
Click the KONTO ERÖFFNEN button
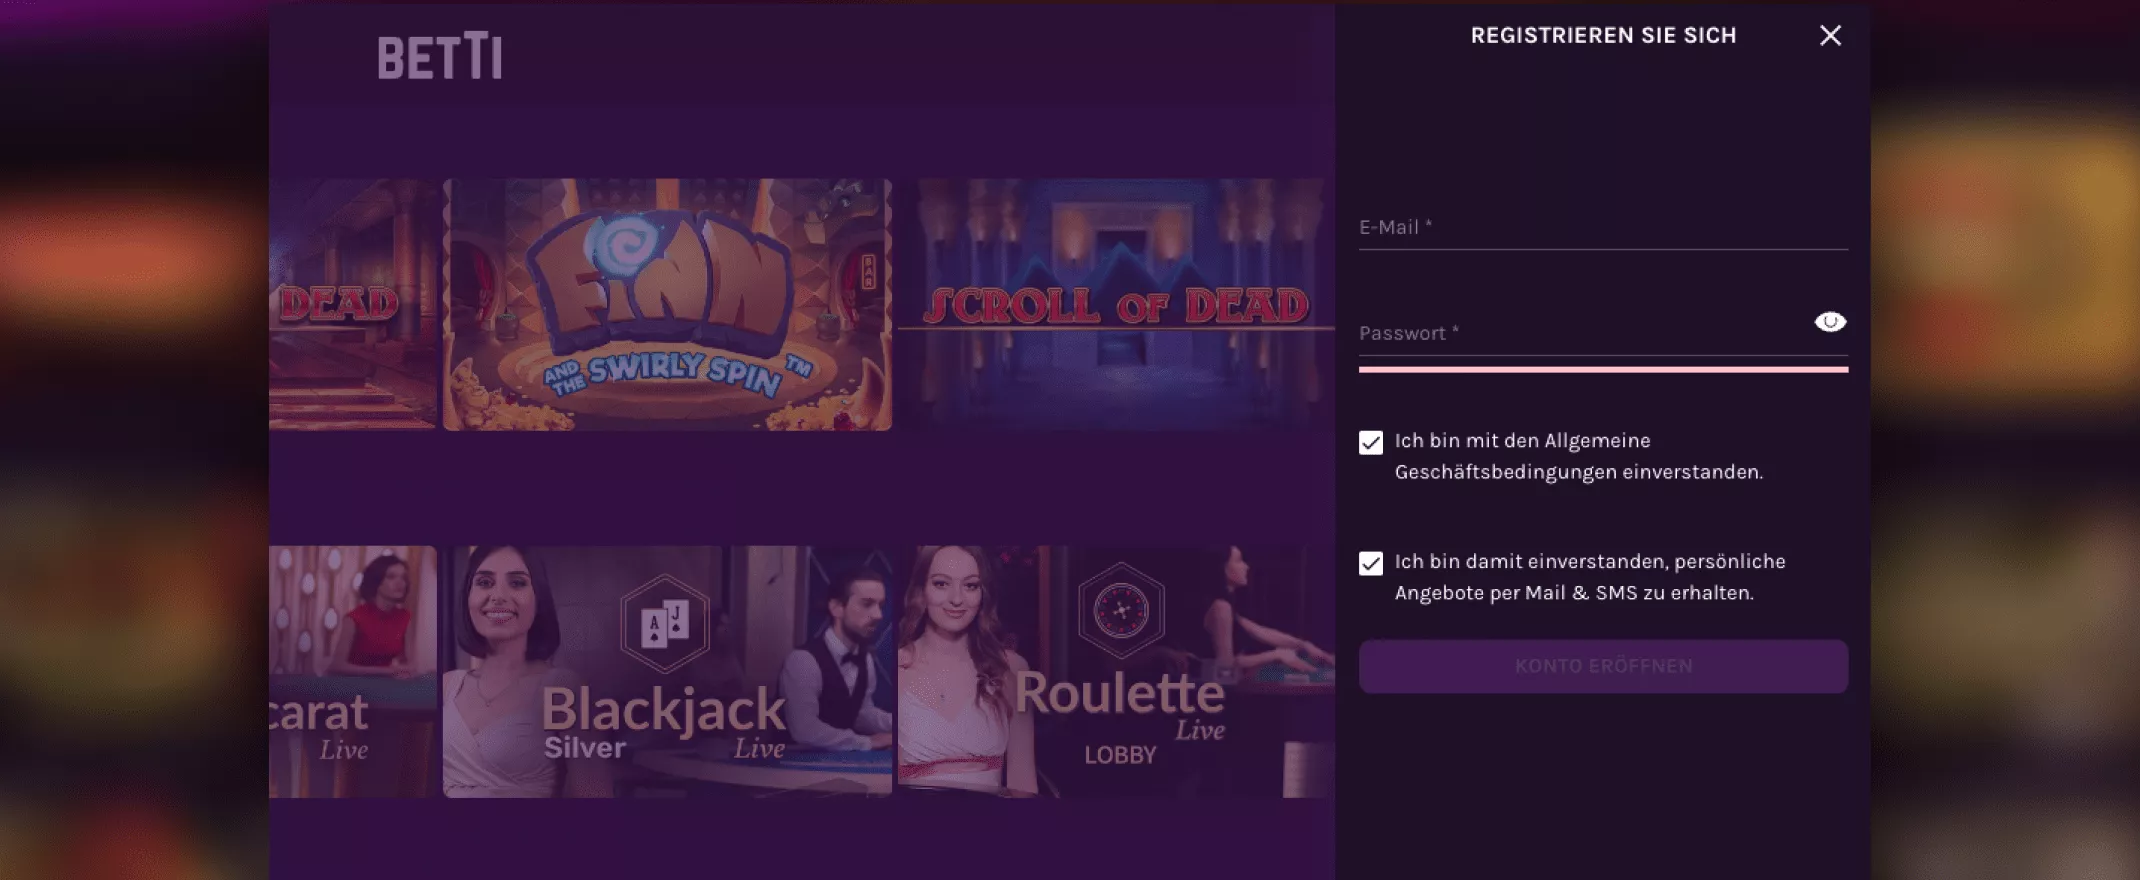(1603, 666)
